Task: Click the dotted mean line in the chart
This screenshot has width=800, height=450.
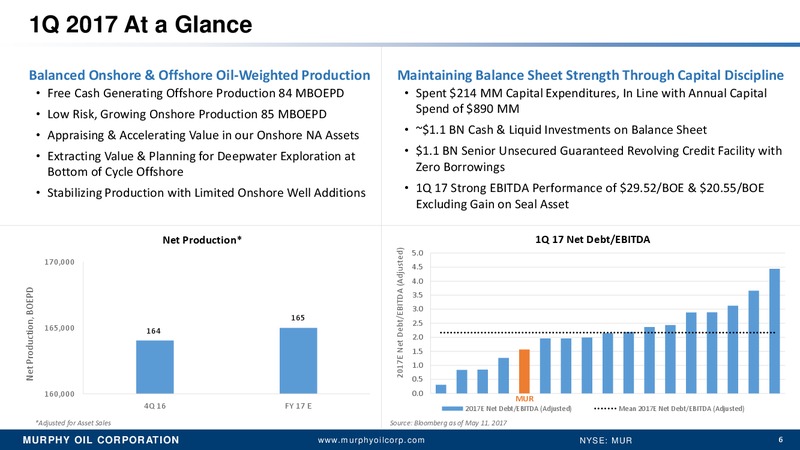Action: (x=607, y=333)
